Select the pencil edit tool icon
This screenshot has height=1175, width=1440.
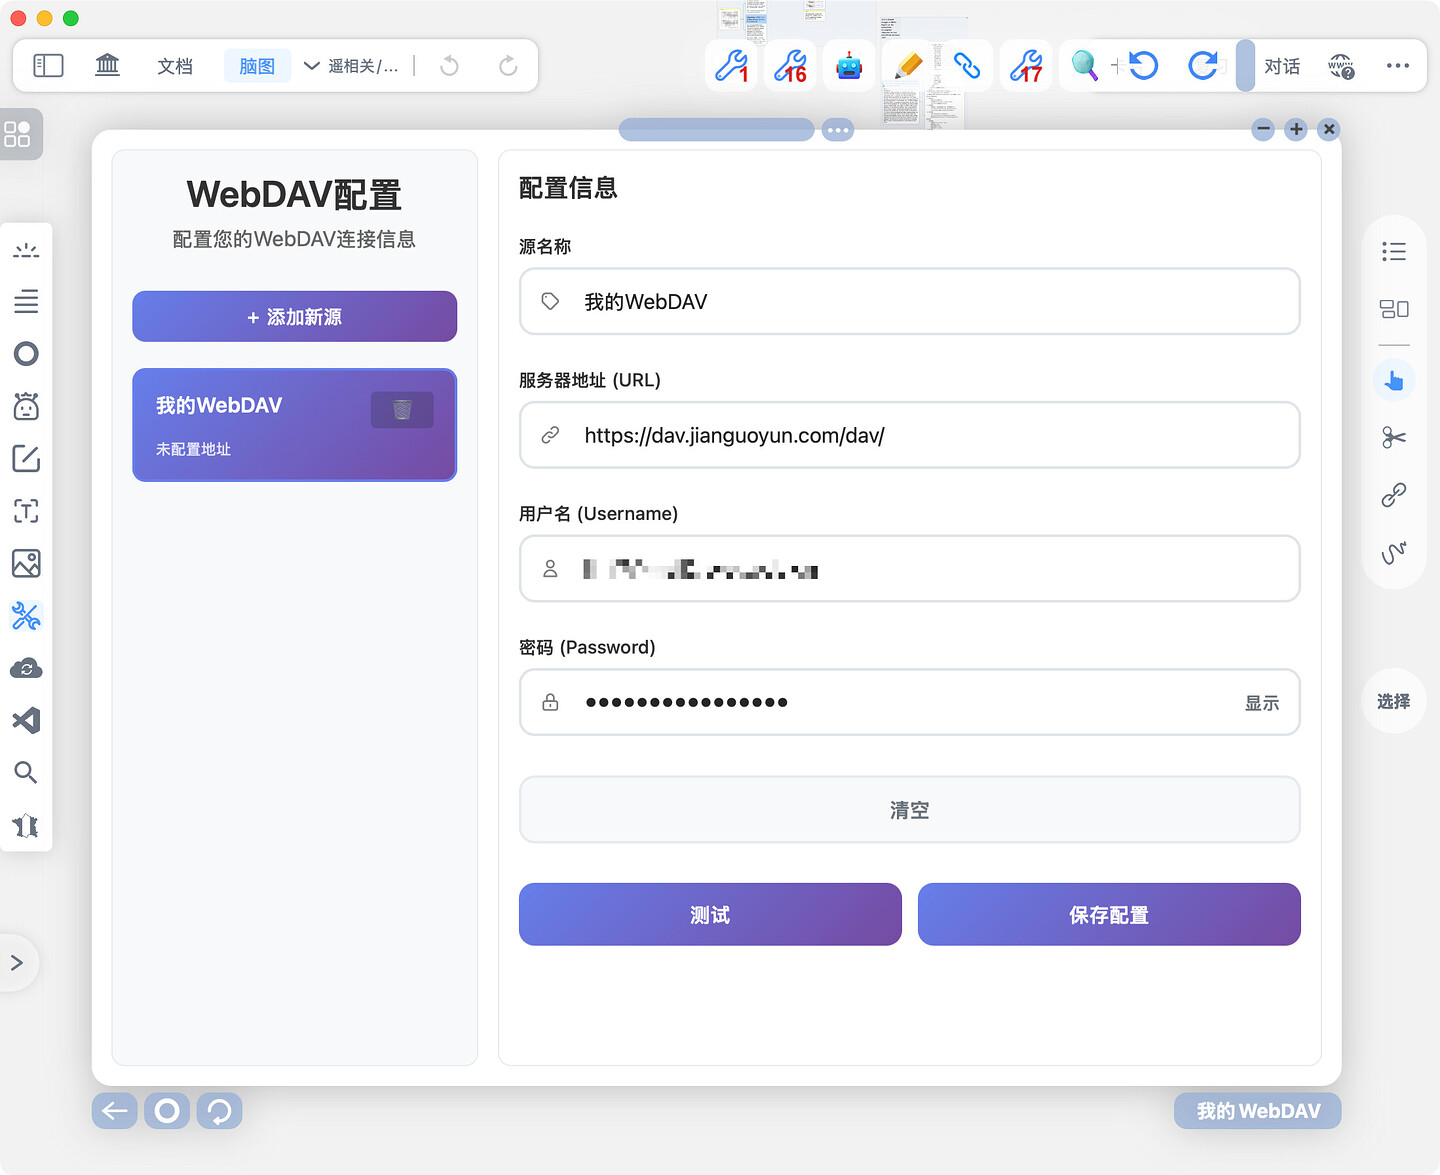(908, 66)
